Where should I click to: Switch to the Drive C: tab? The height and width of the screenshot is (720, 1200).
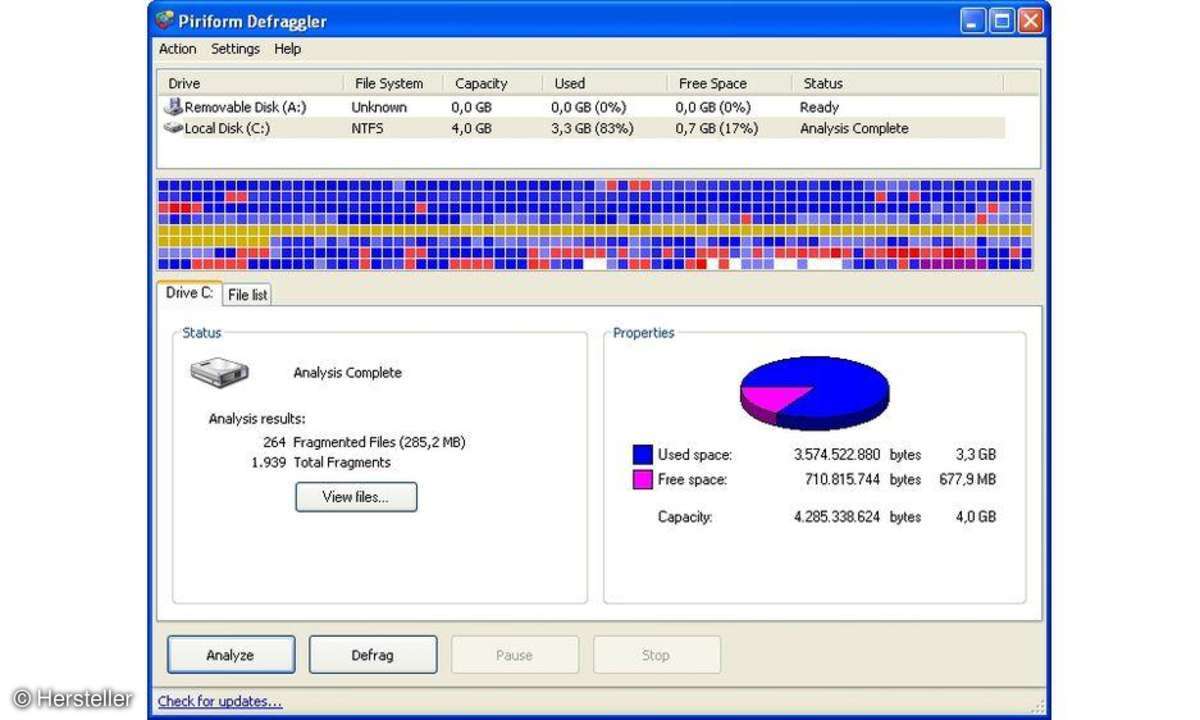(x=189, y=293)
